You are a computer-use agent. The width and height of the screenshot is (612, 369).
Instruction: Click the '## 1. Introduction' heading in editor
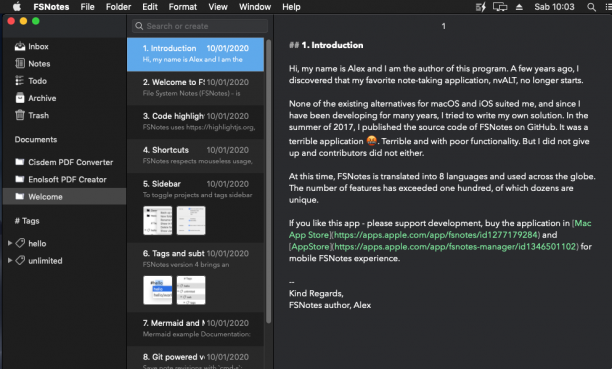pos(326,45)
